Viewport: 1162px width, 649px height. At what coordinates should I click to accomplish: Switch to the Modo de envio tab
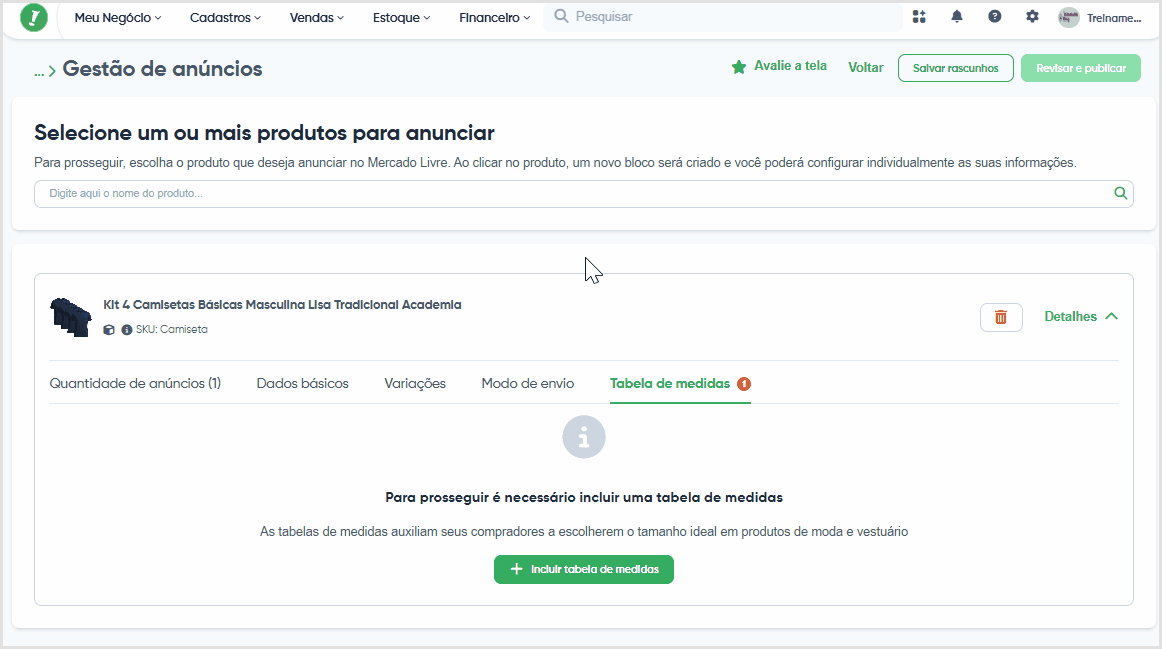(528, 384)
